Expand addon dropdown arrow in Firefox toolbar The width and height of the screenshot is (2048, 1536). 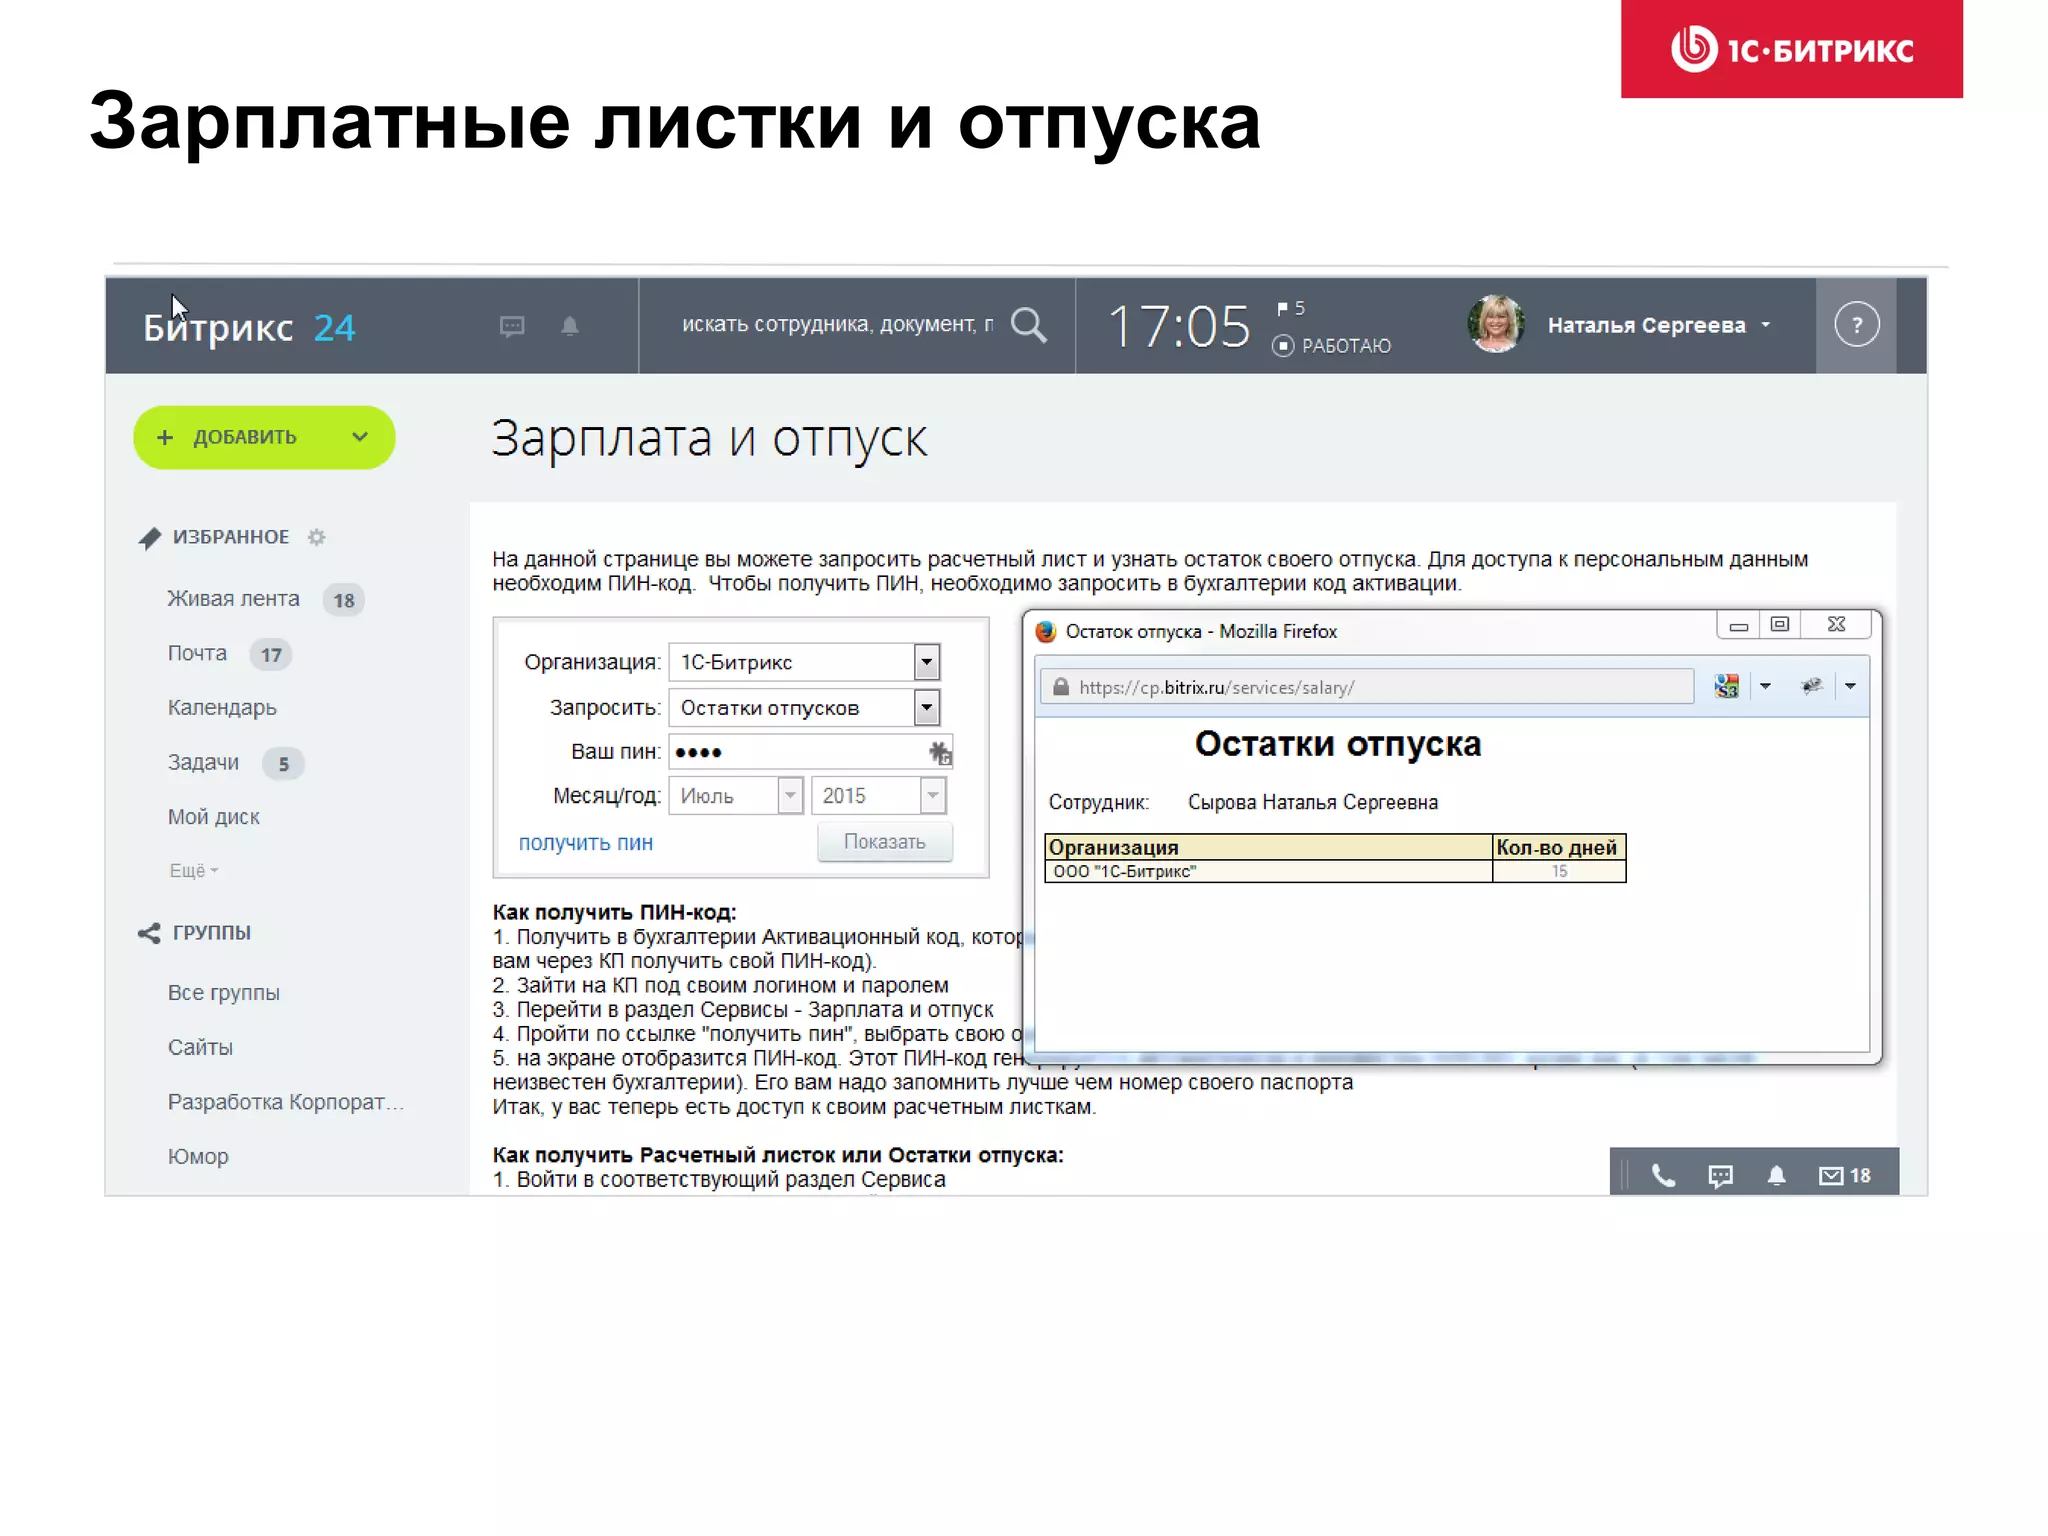pos(1850,686)
